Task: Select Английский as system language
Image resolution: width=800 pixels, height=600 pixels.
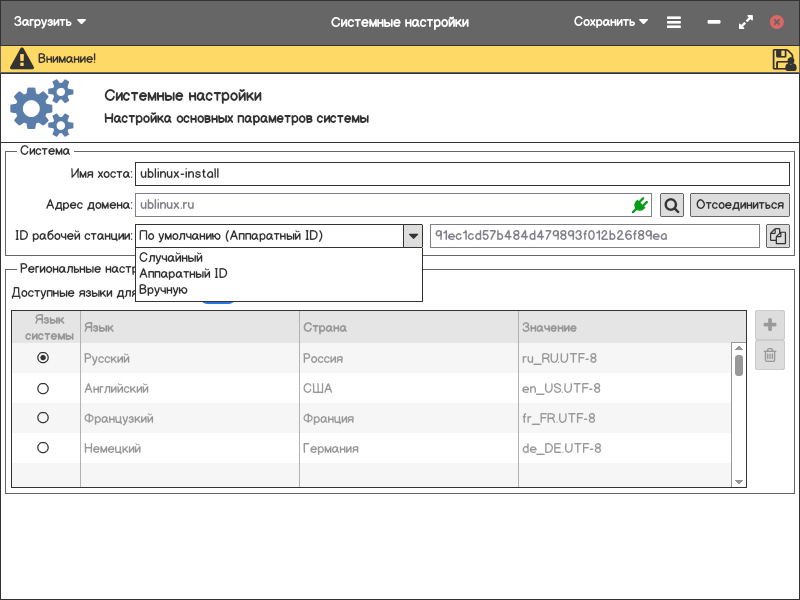Action: [43, 388]
